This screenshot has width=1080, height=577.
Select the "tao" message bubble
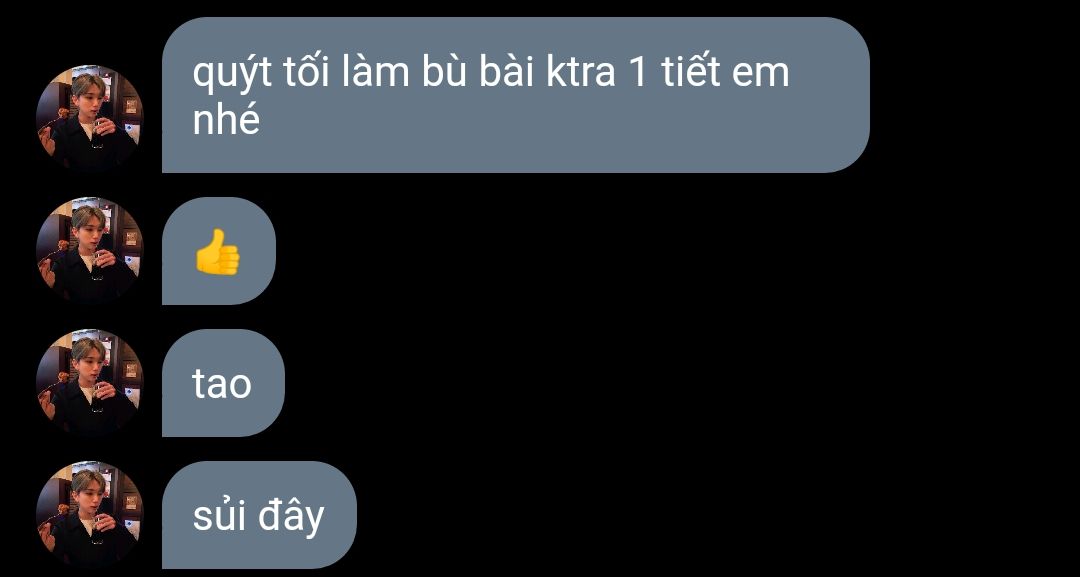[223, 383]
